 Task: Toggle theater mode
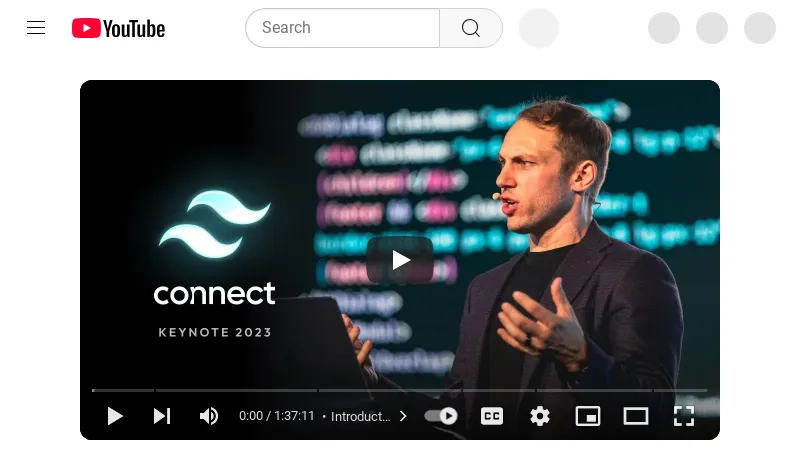[x=636, y=416]
